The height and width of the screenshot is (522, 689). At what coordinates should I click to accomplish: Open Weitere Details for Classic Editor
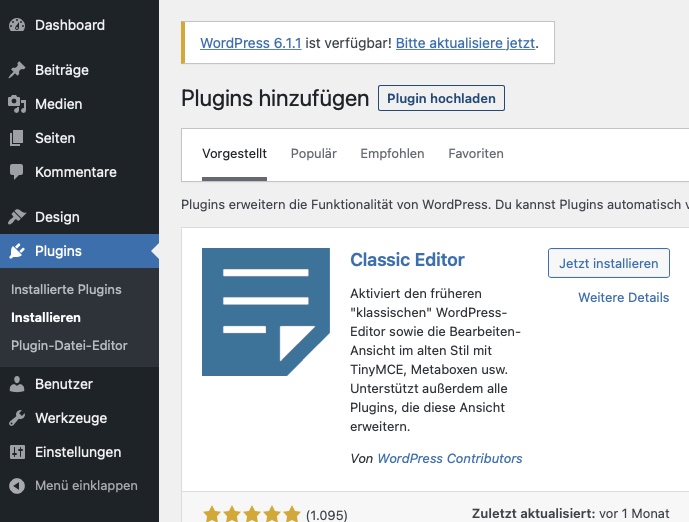tap(624, 297)
